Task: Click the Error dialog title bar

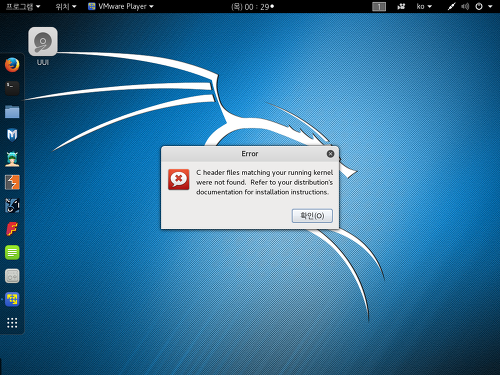Action: point(250,154)
